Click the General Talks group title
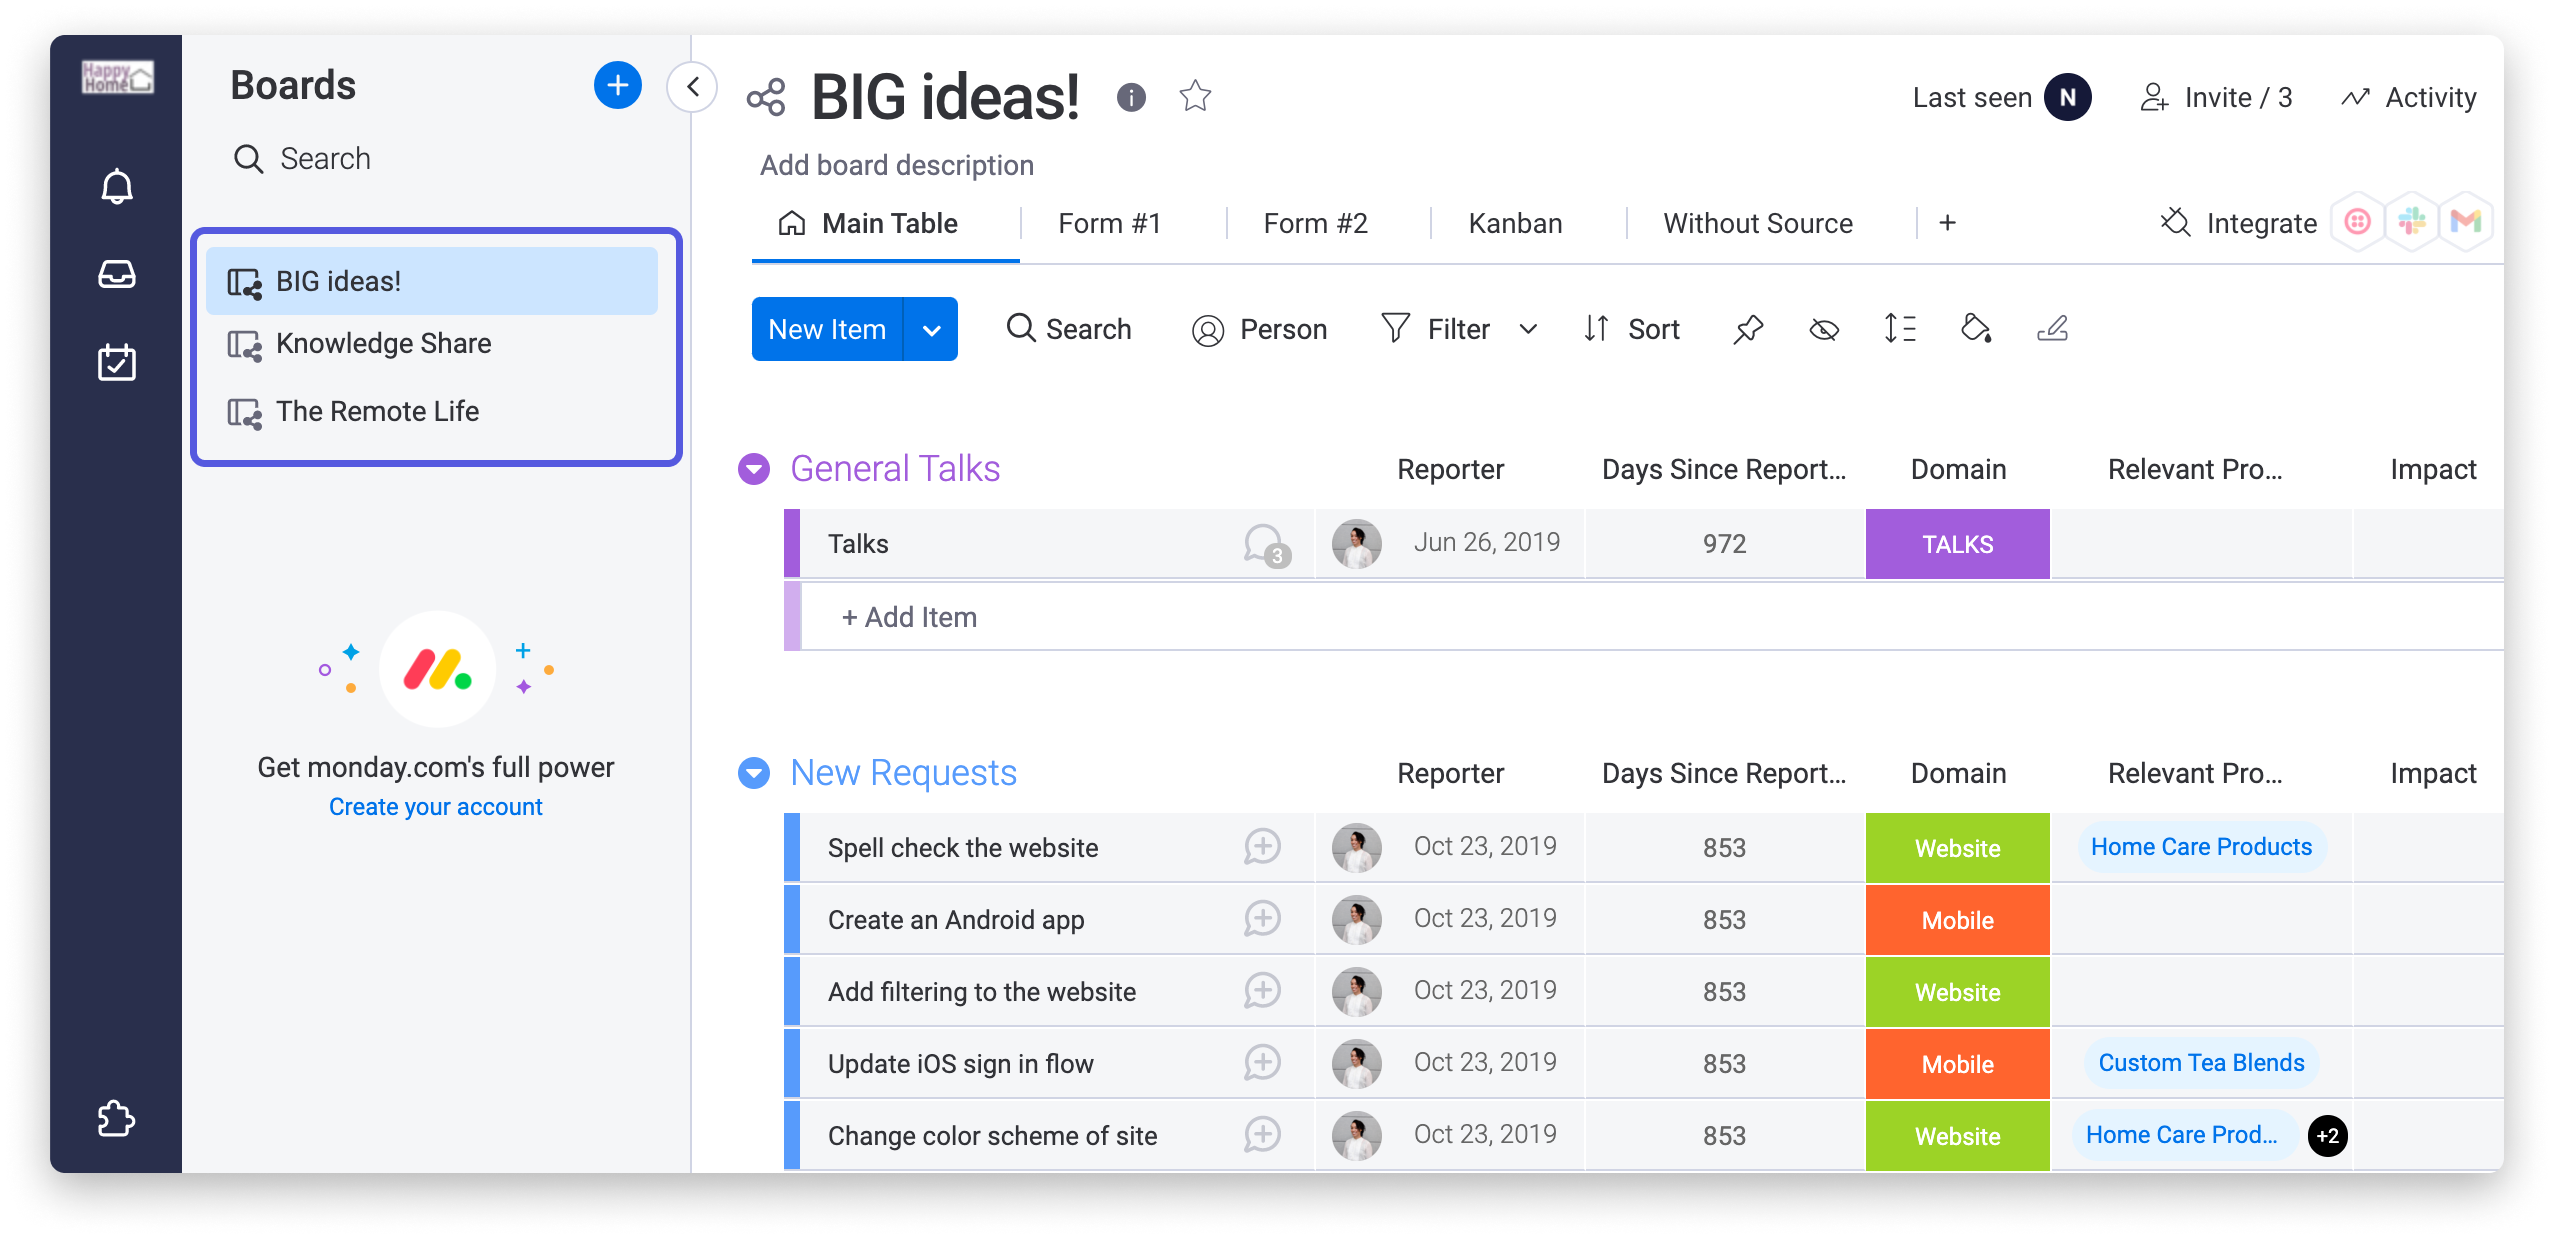Image resolution: width=2554 pixels, height=1238 pixels. [x=895, y=469]
